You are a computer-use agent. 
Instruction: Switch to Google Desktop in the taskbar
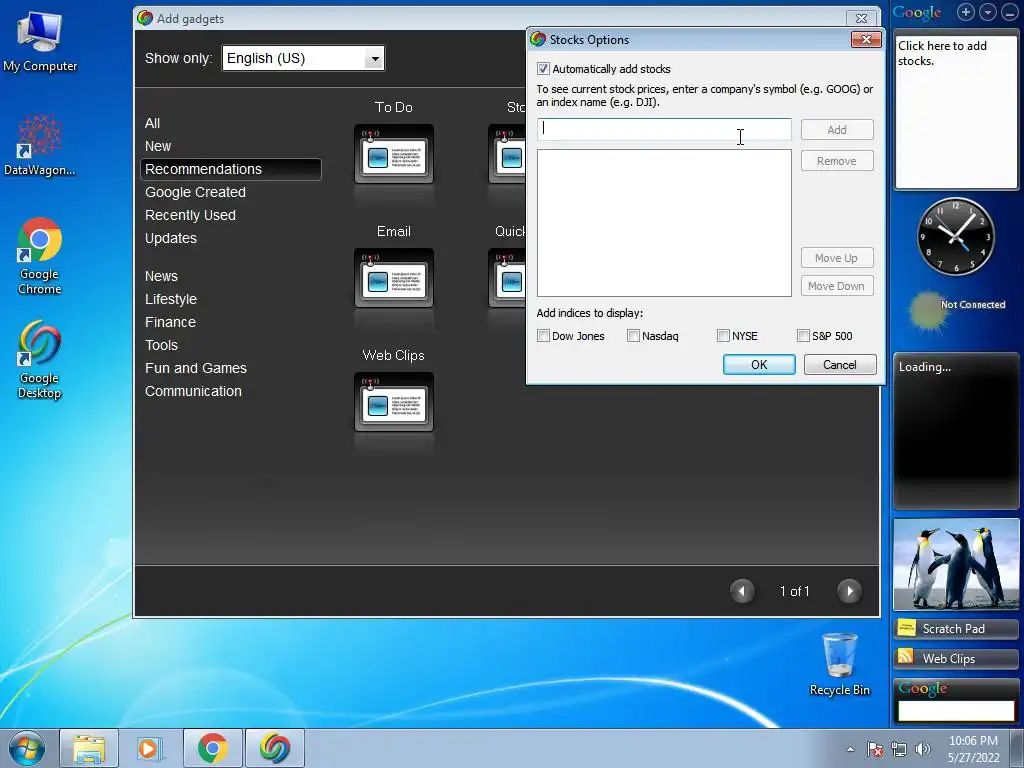click(275, 748)
